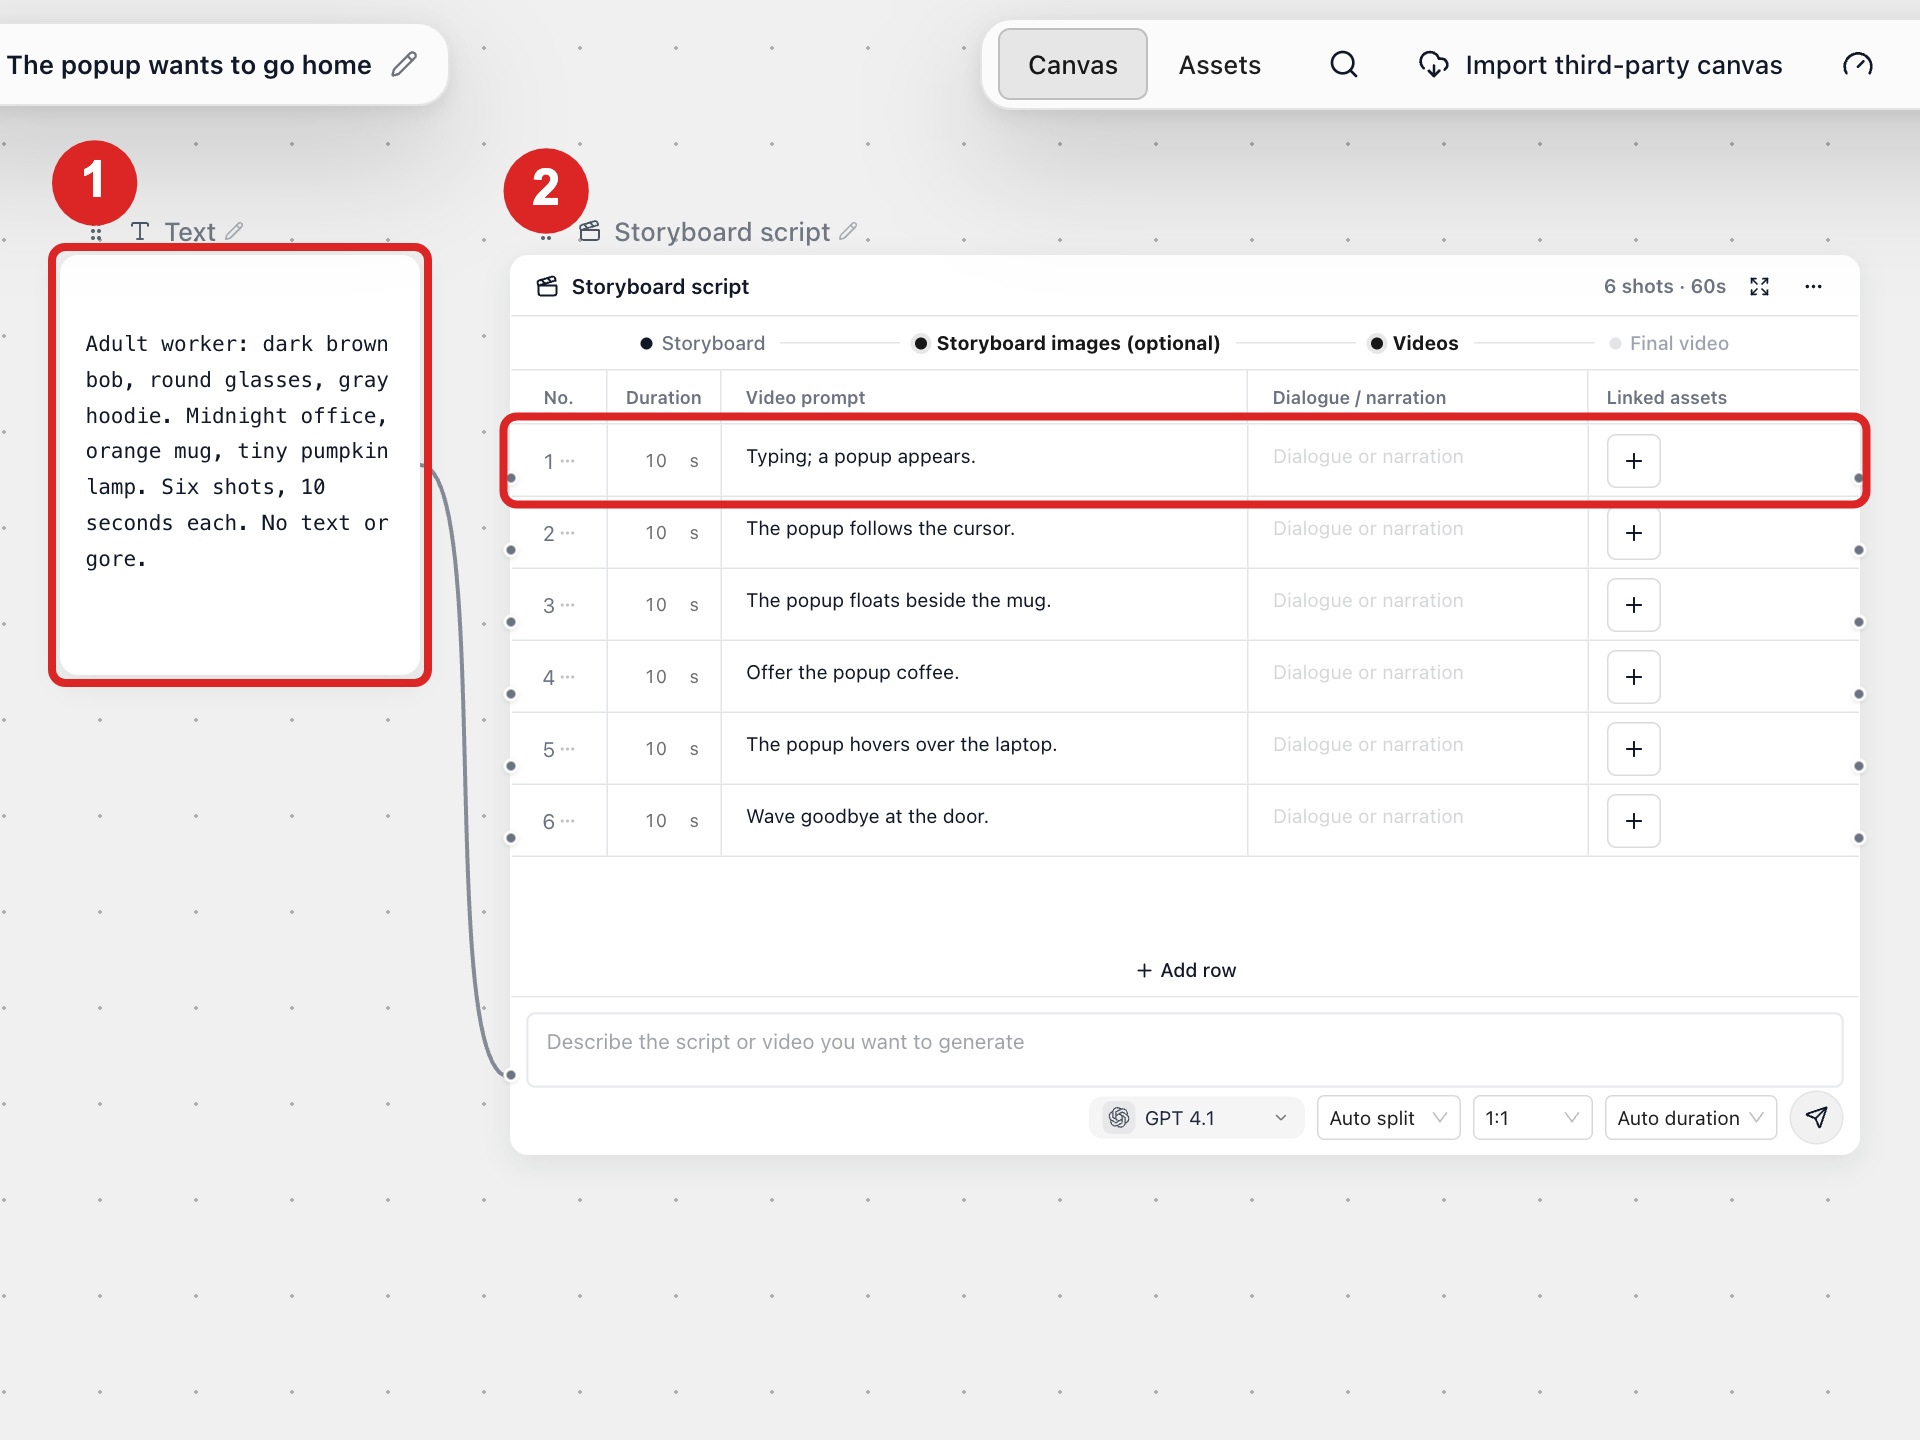Go to the Videos step
The image size is (1920, 1440).
point(1413,343)
